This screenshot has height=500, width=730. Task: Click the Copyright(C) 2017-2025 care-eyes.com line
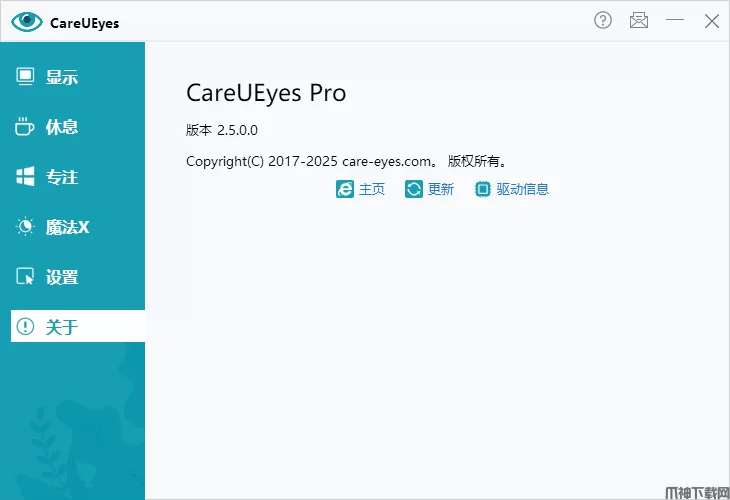tap(346, 161)
